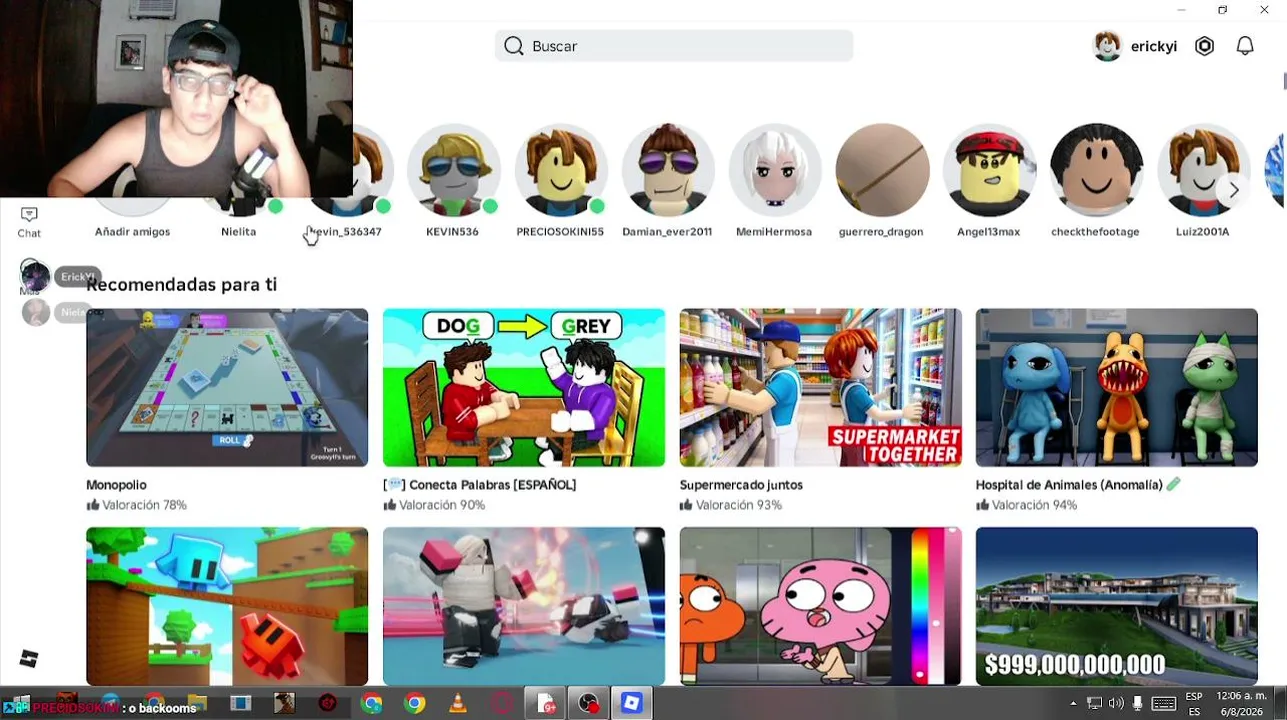1287x720 pixels.
Task: Open the boxing ring game thumbnail
Action: click(x=524, y=606)
